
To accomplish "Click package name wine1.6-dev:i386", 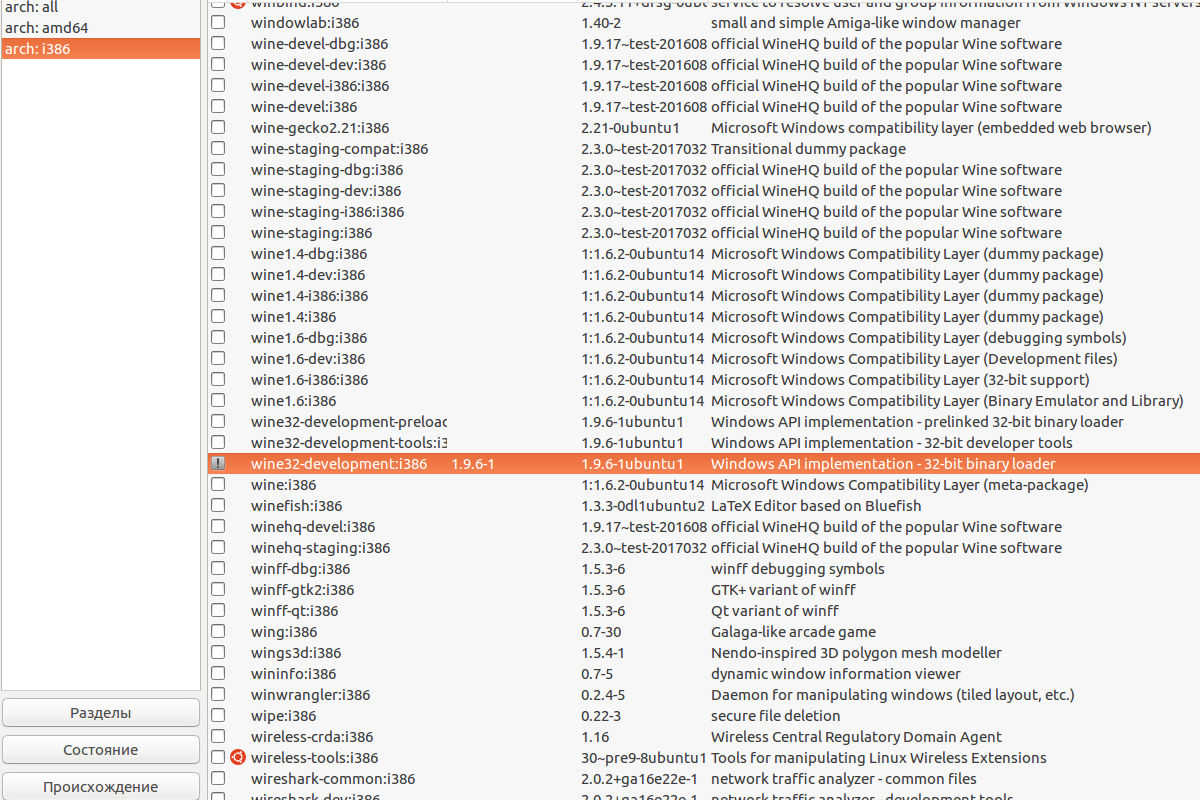I will point(308,358).
